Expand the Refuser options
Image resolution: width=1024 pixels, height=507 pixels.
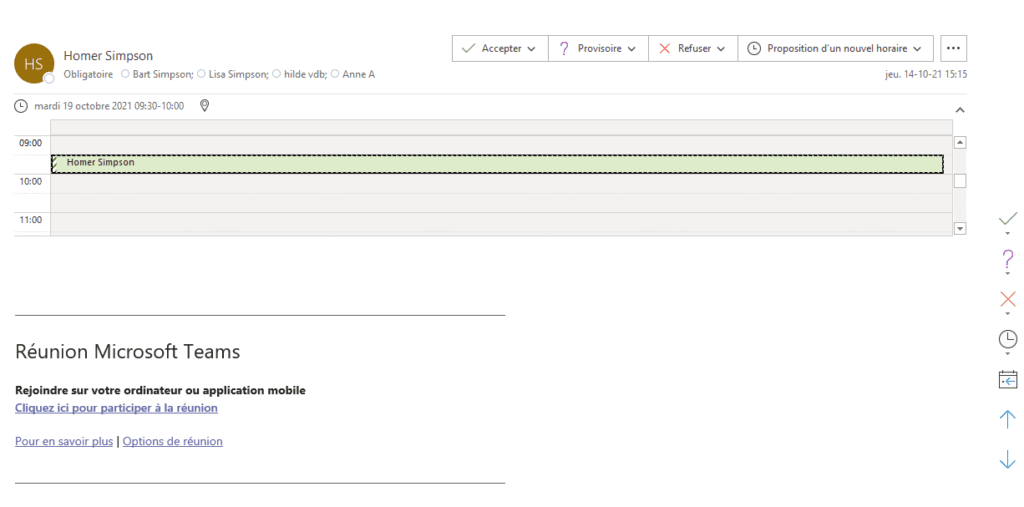pyautogui.click(x=693, y=48)
